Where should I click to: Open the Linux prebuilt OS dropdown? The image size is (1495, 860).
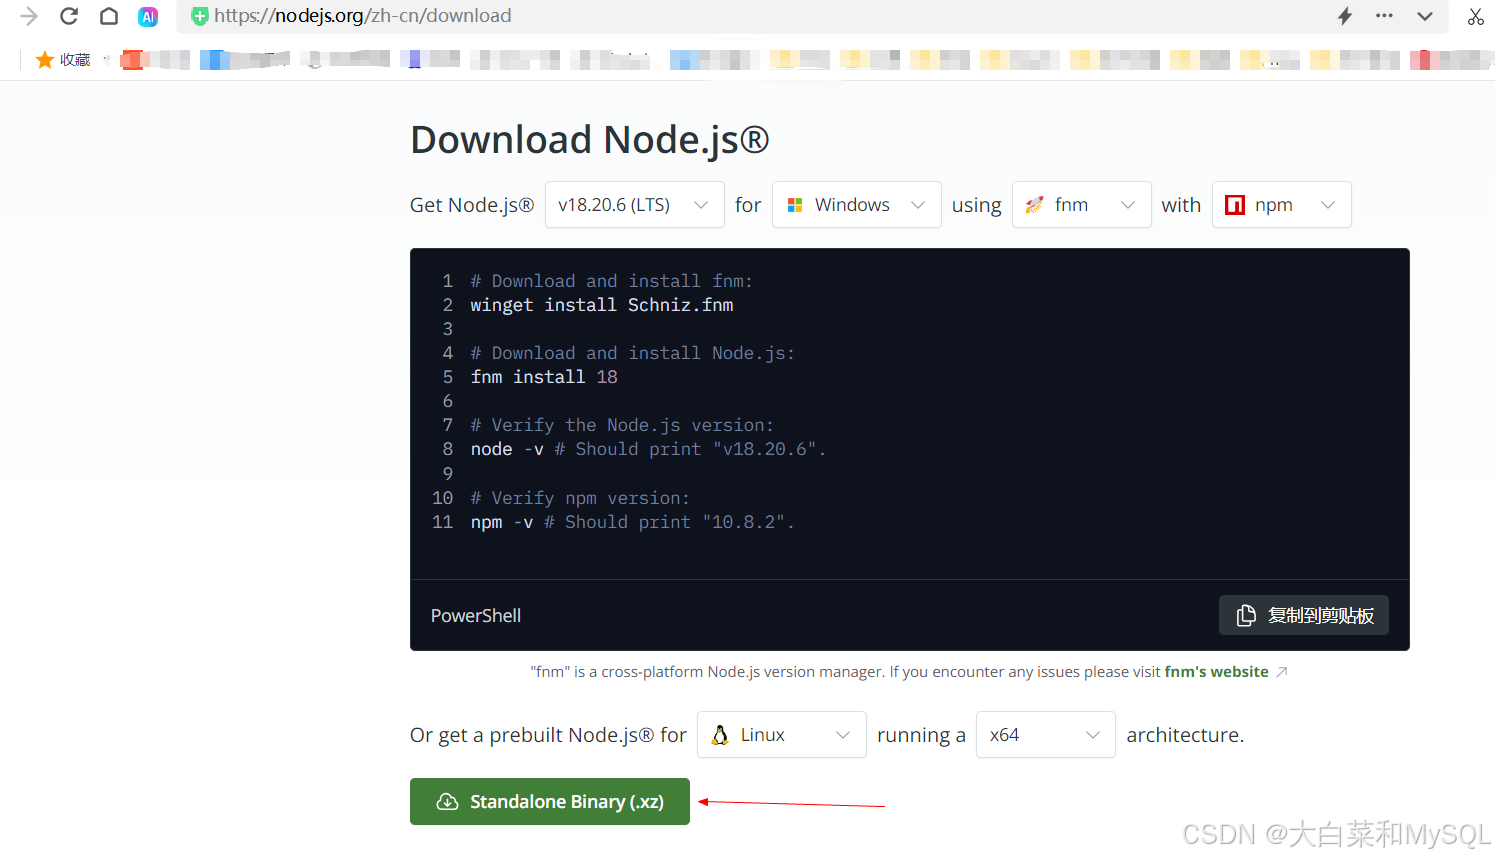pos(781,735)
